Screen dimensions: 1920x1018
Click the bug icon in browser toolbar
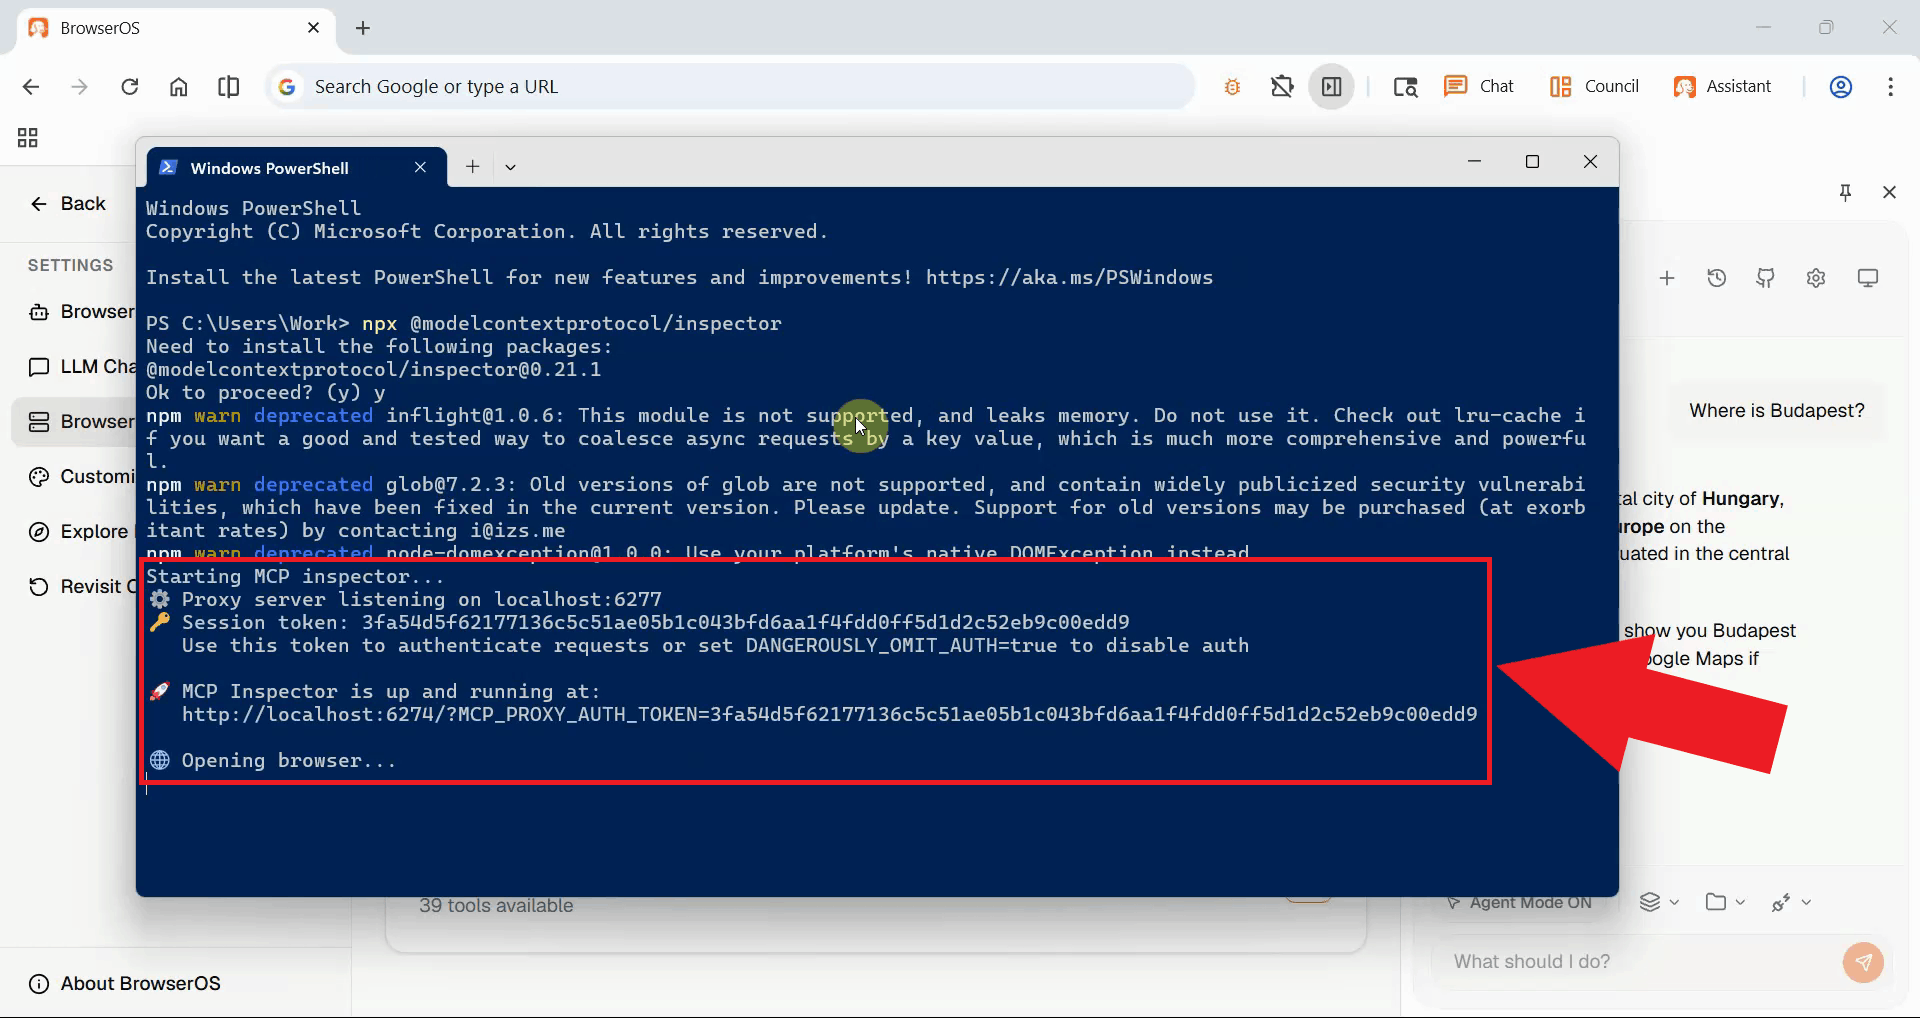tap(1232, 87)
